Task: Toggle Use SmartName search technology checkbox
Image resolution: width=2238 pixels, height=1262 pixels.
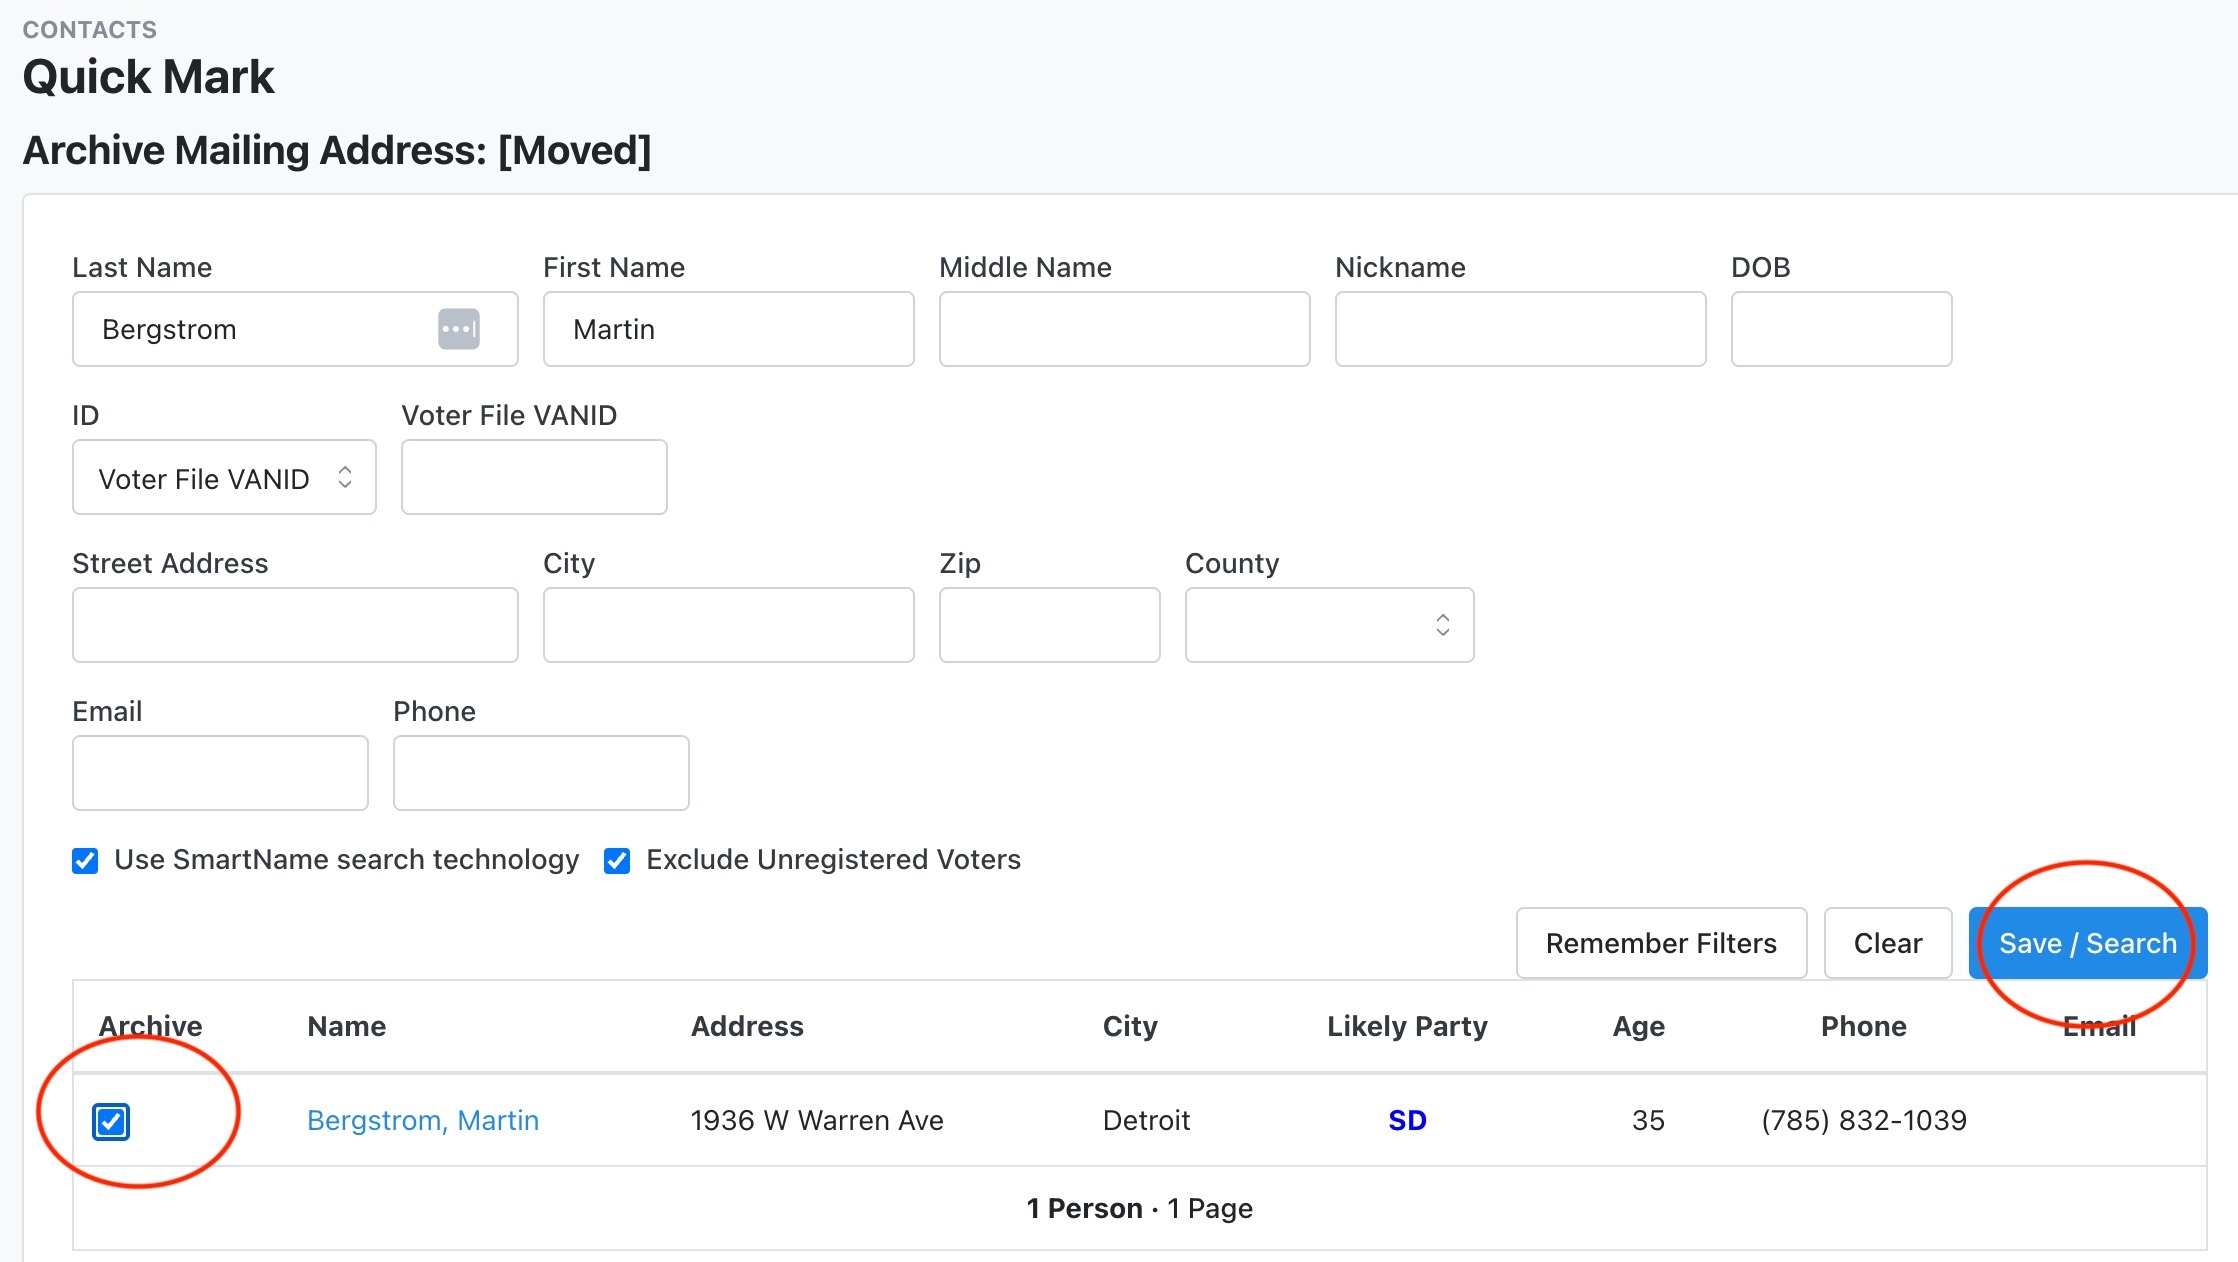Action: click(x=86, y=861)
